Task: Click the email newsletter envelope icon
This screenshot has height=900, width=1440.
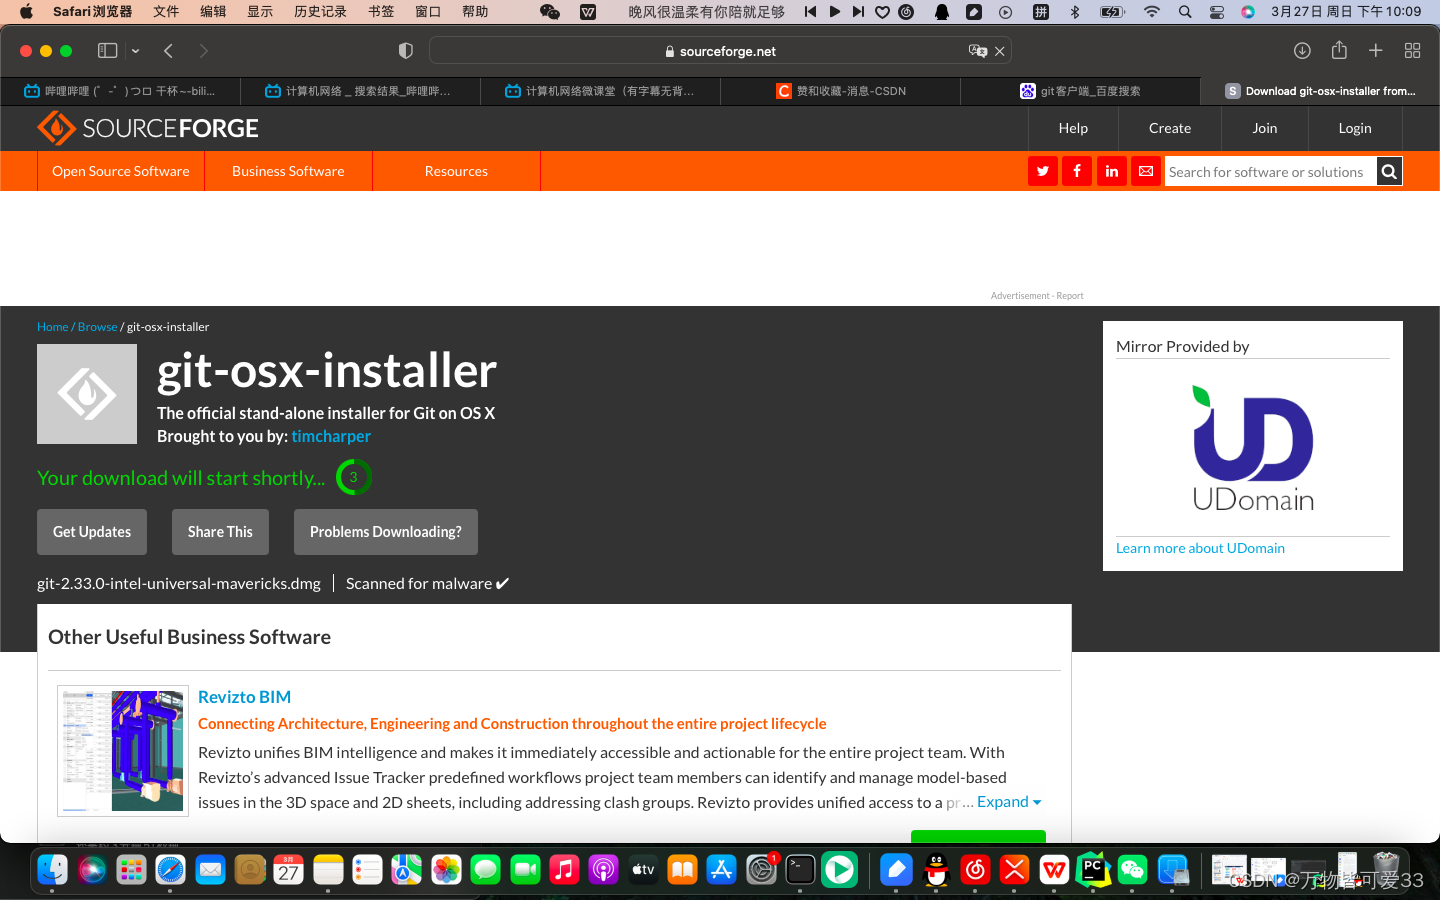Action: 1146,171
